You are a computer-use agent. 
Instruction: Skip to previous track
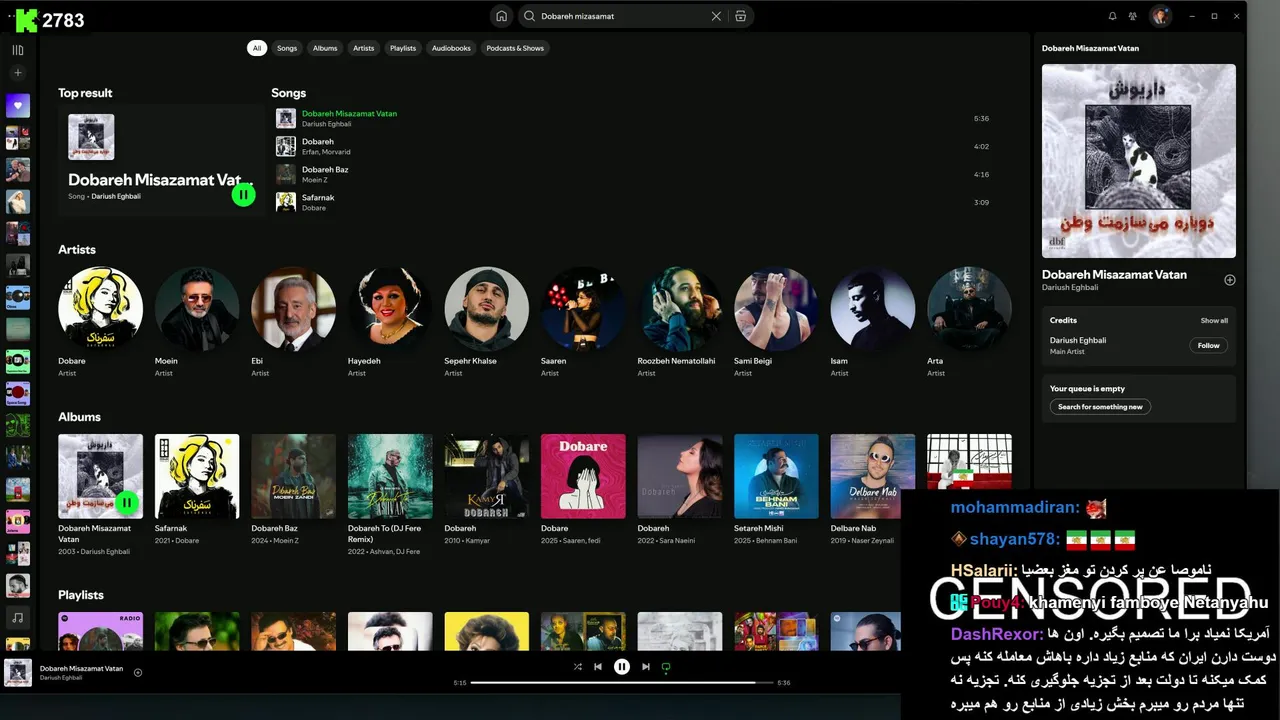598,667
